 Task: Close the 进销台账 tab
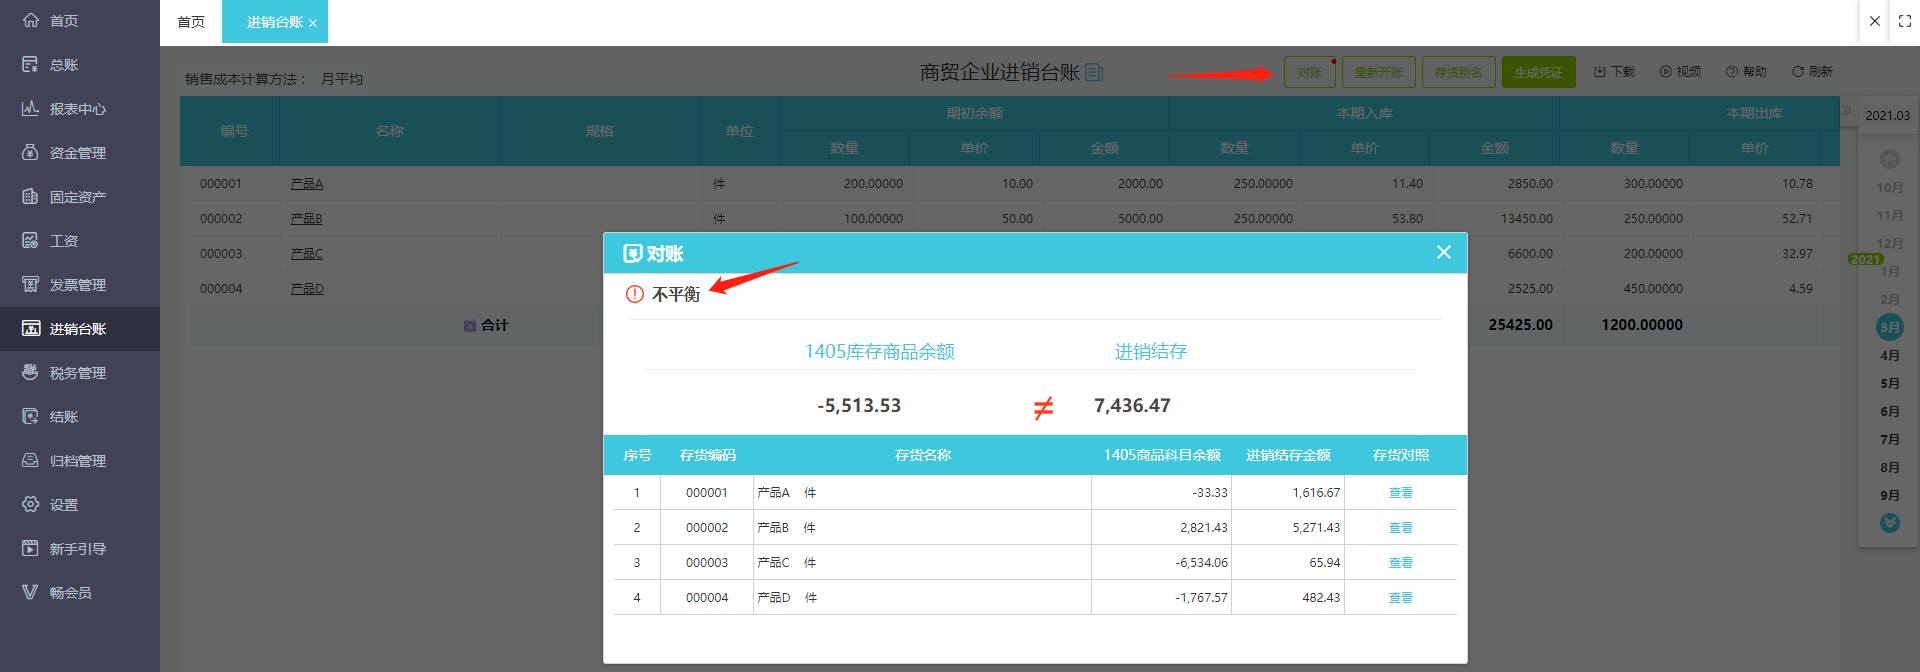tap(313, 23)
